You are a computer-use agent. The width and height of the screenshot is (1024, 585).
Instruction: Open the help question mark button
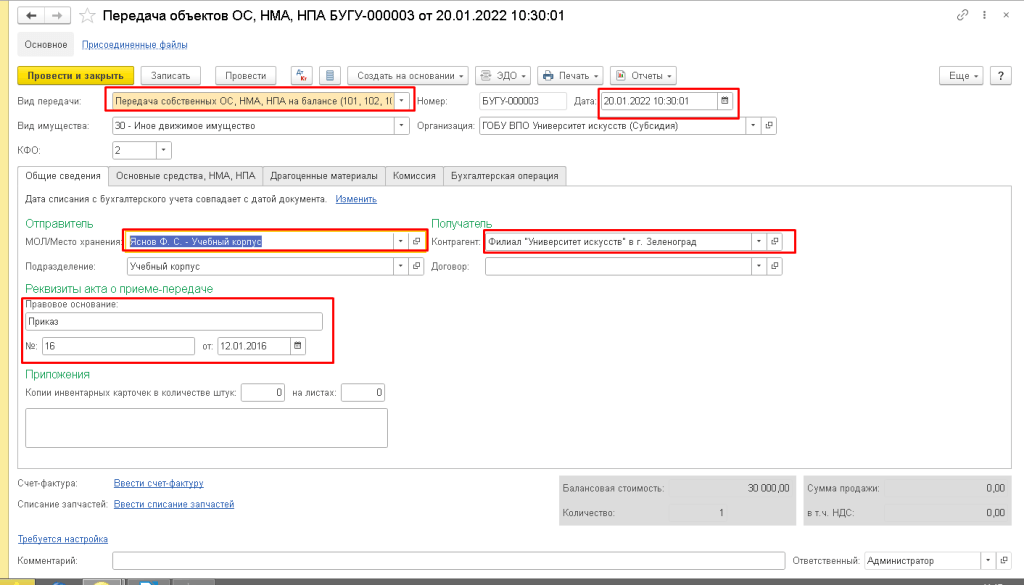[x=999, y=76]
